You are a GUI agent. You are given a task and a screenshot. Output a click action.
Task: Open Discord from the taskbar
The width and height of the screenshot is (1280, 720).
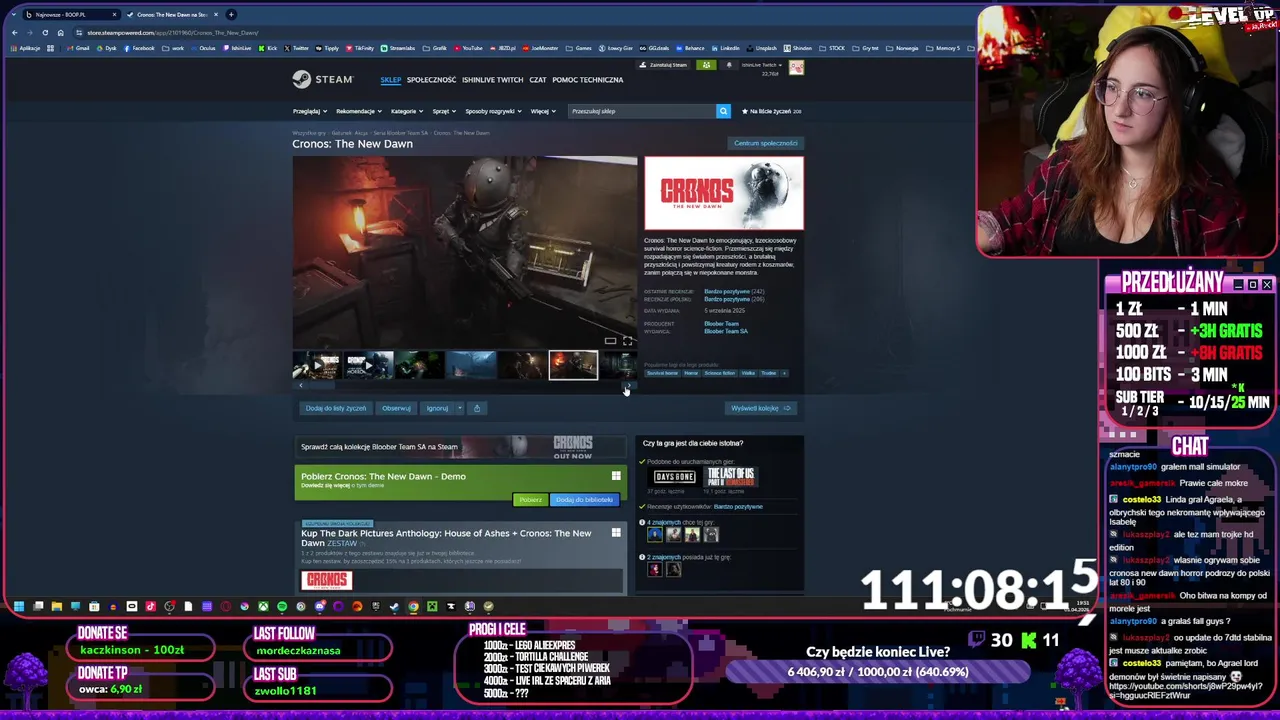320,606
